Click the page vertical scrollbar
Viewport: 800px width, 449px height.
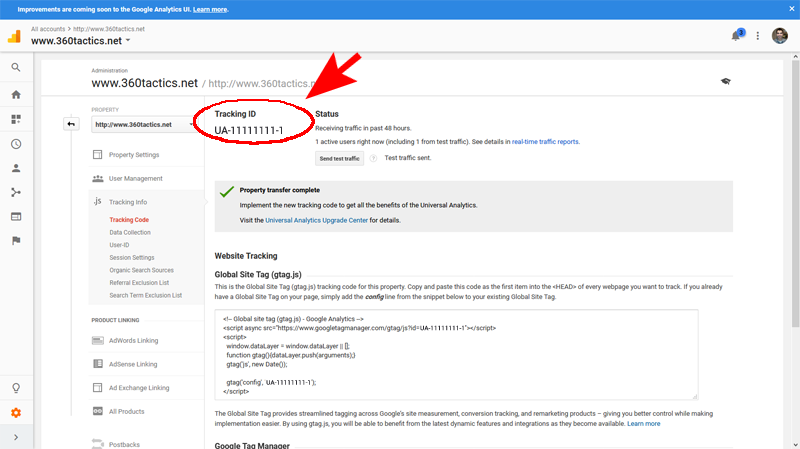tap(795, 194)
